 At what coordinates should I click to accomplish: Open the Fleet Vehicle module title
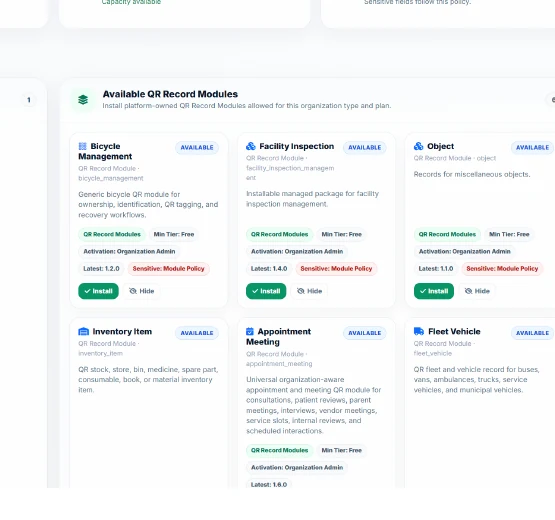454,332
